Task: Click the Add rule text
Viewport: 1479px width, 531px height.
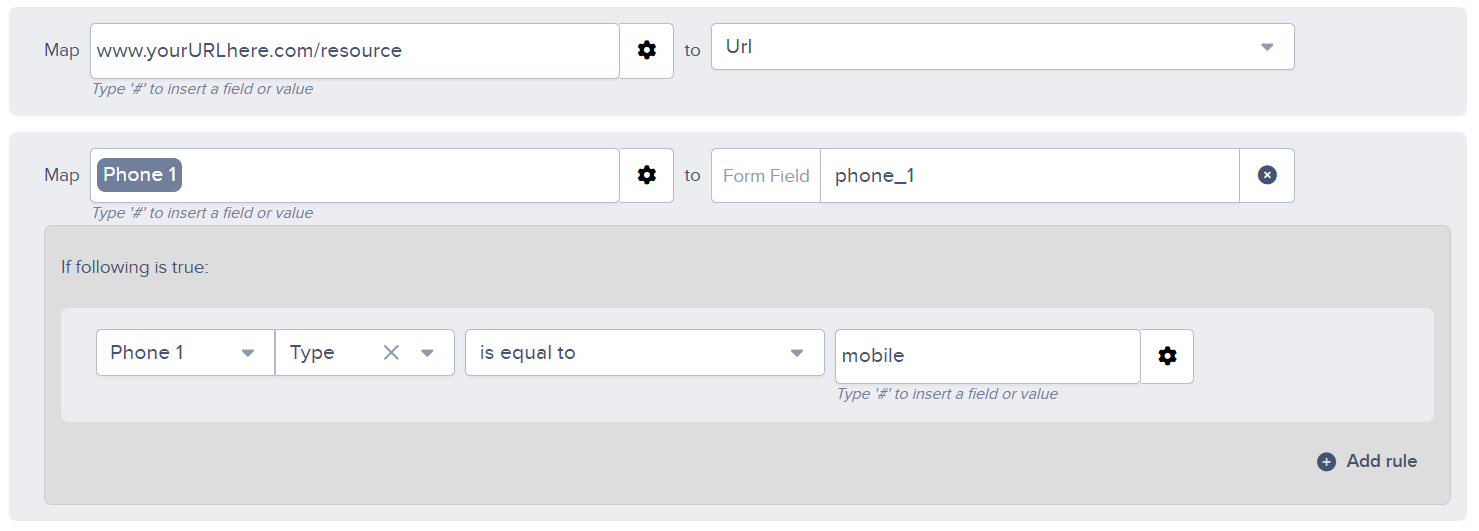Action: pyautogui.click(x=1381, y=461)
